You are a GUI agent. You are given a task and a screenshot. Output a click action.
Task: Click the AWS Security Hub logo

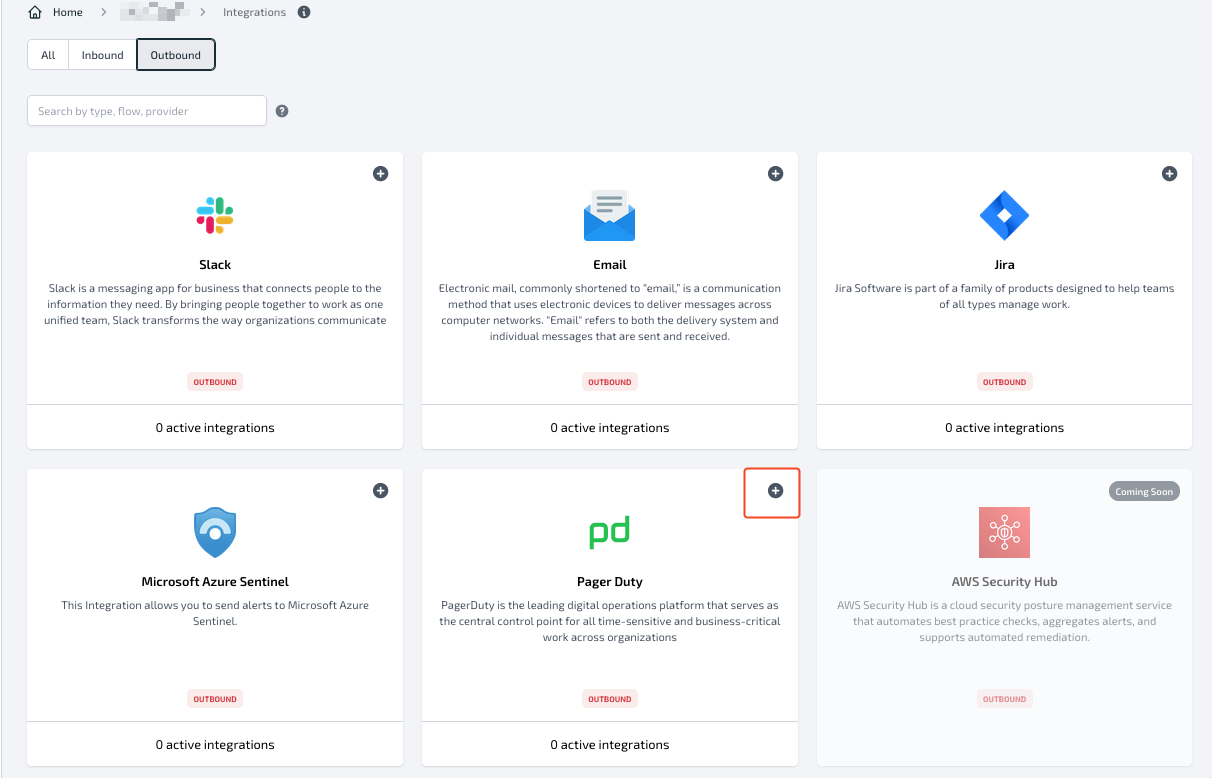tap(1004, 532)
